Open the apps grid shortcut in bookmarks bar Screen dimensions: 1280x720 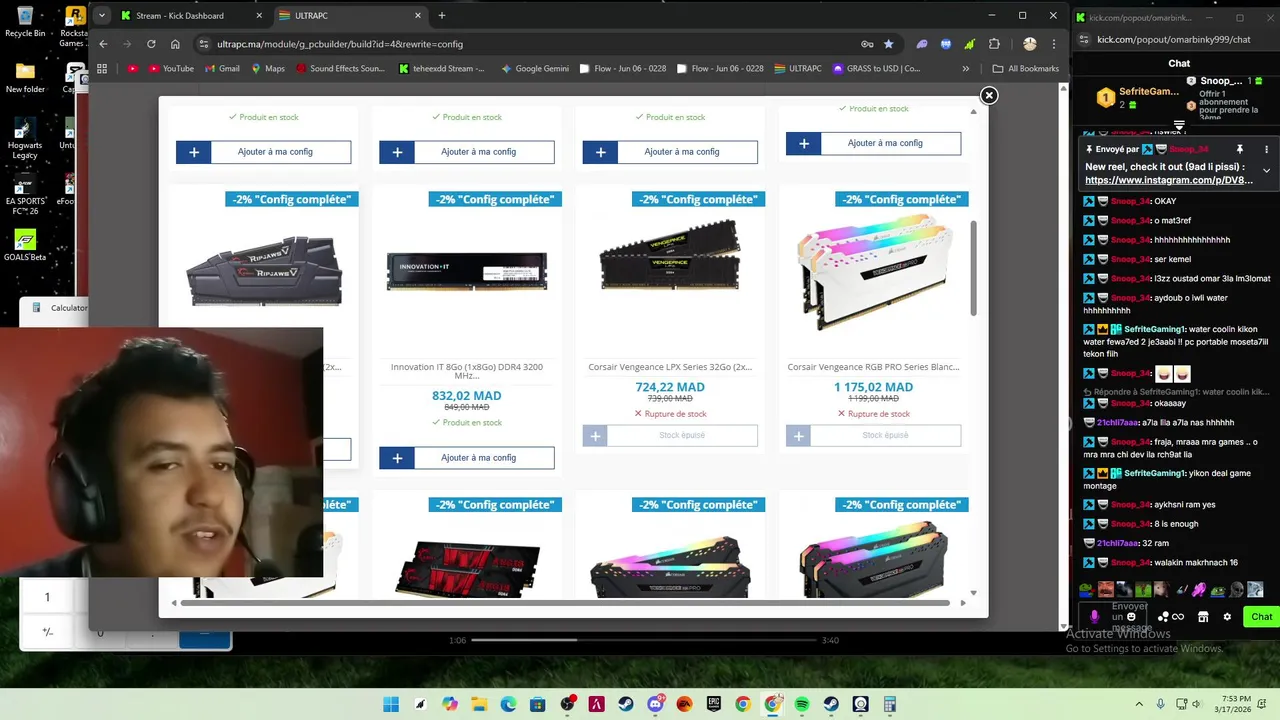tap(102, 69)
